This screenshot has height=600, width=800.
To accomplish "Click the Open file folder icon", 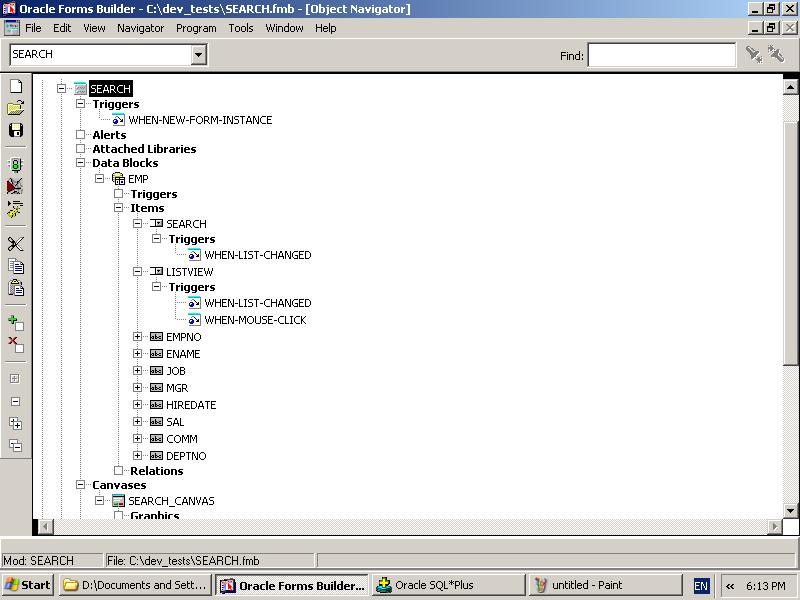I will [x=15, y=108].
